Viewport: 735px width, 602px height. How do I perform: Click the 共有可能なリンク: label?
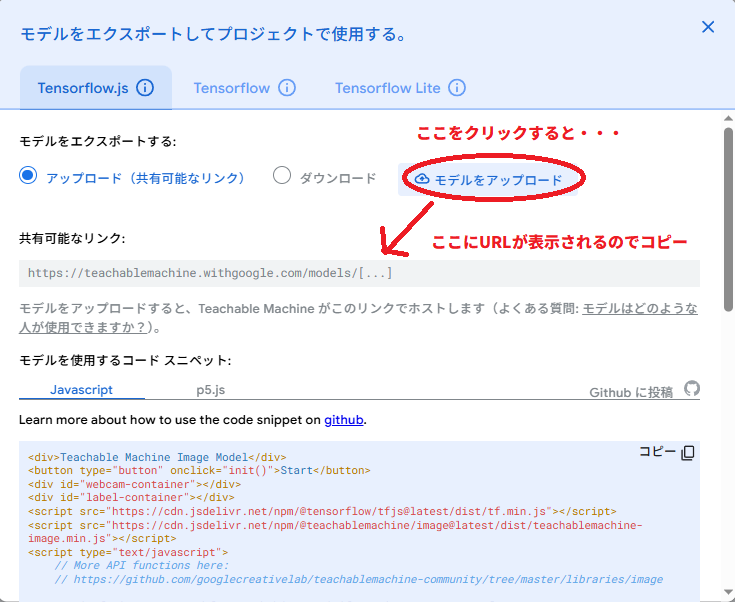point(72,238)
